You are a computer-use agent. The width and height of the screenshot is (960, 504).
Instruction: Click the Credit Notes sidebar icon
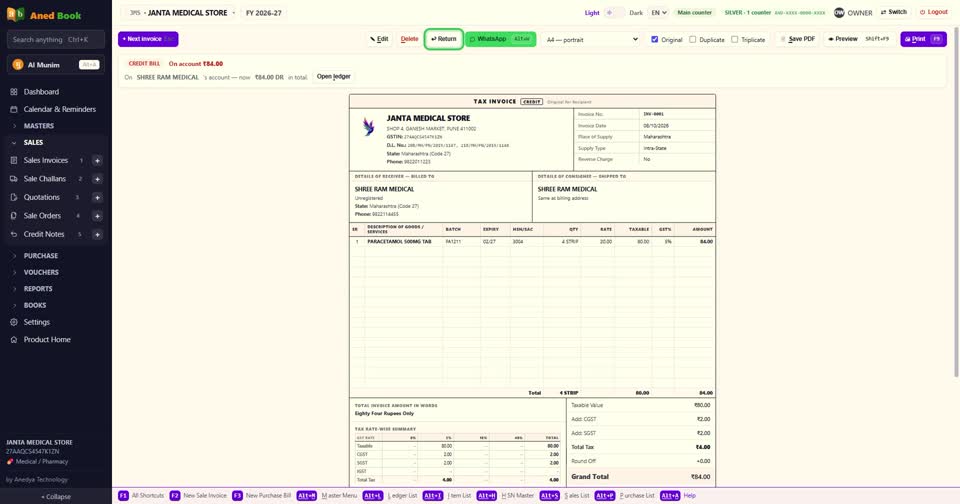click(14, 234)
